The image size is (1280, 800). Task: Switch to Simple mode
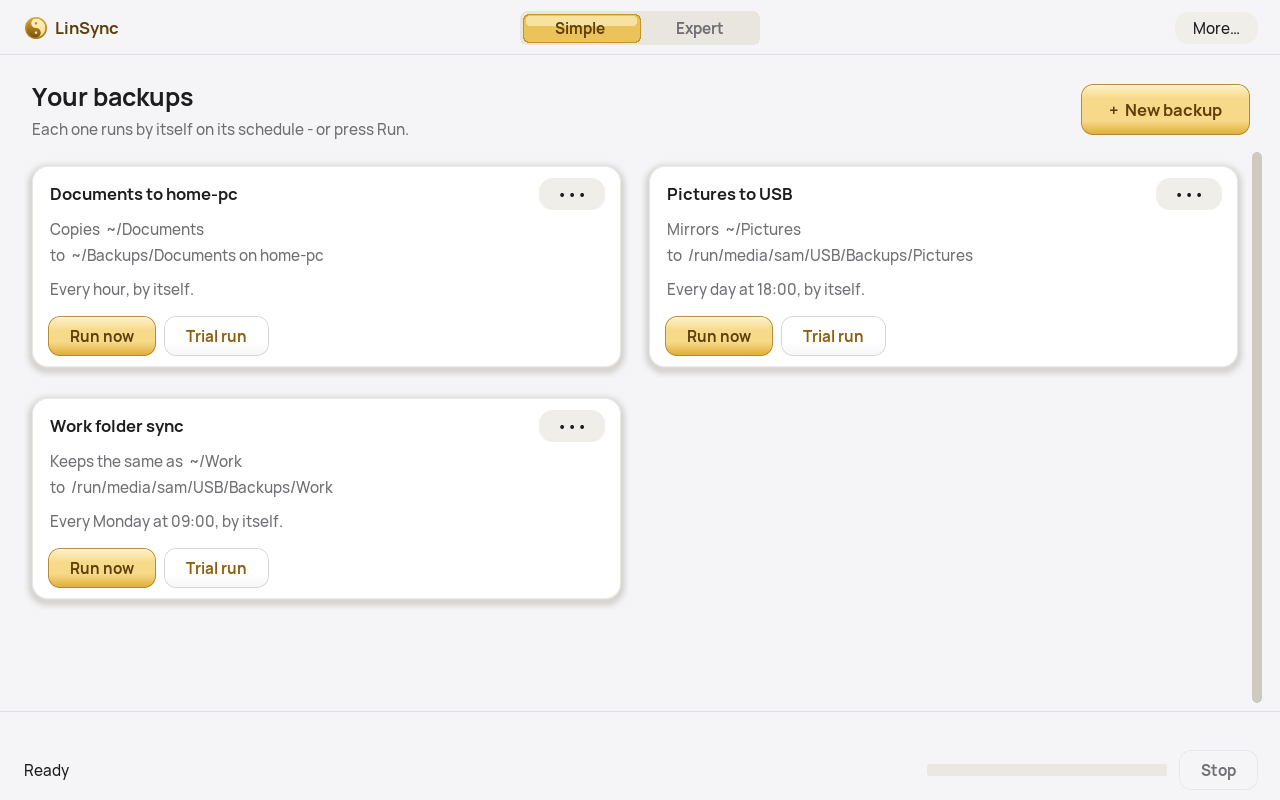pyautogui.click(x=581, y=28)
